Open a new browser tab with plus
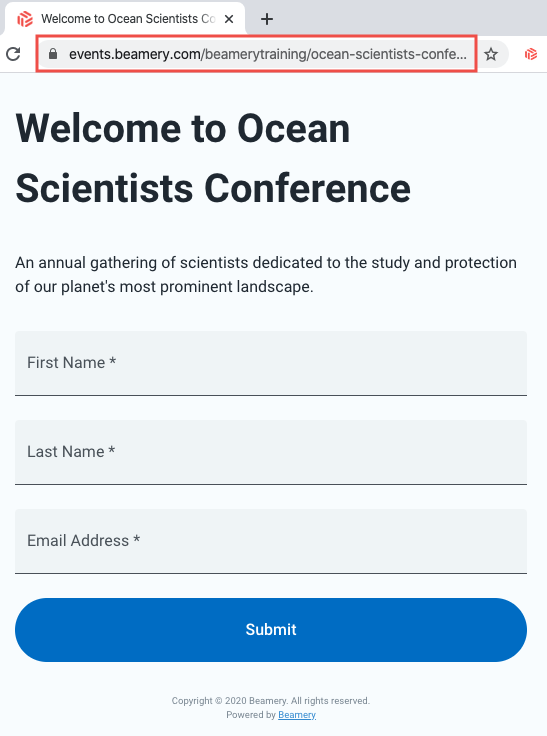The height and width of the screenshot is (736, 547). click(x=267, y=19)
